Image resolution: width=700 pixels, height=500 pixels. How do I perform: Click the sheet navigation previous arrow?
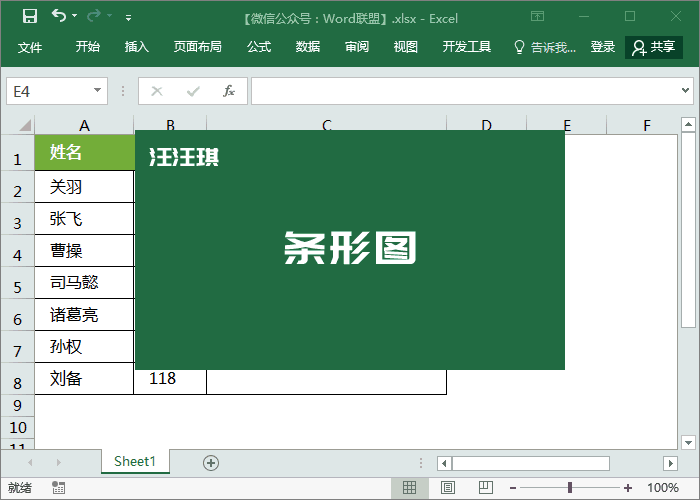point(30,462)
